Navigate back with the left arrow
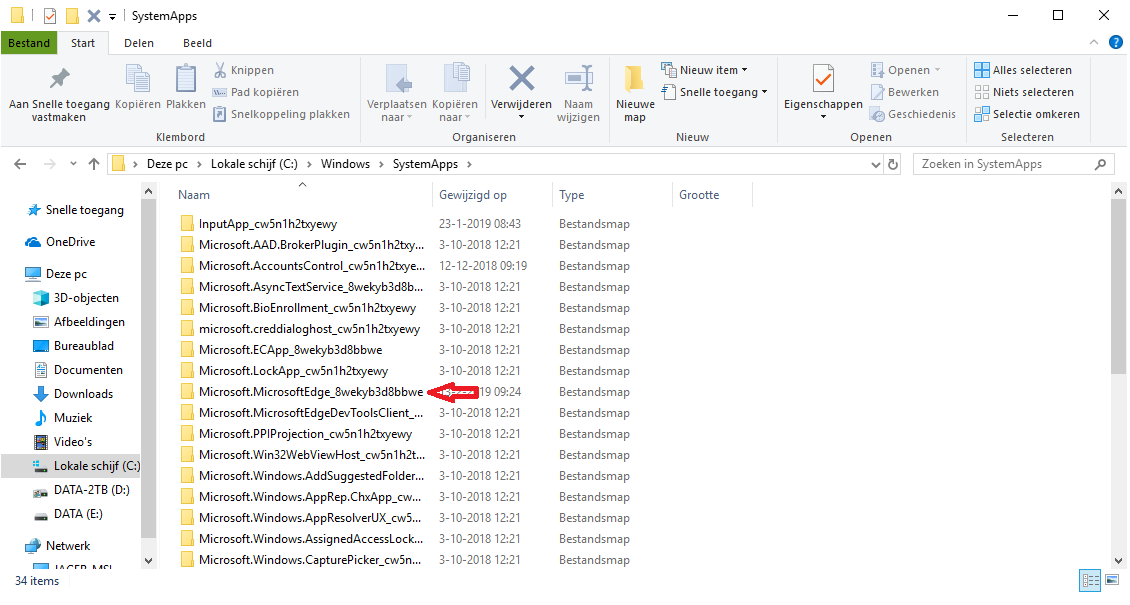The image size is (1130, 605). pyautogui.click(x=20, y=164)
